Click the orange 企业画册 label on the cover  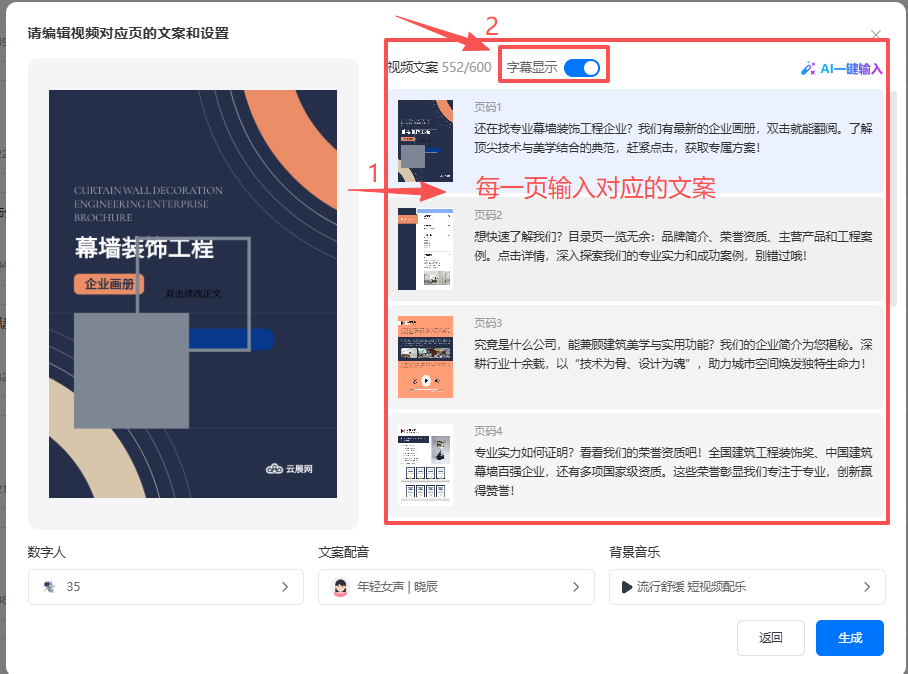click(x=109, y=284)
